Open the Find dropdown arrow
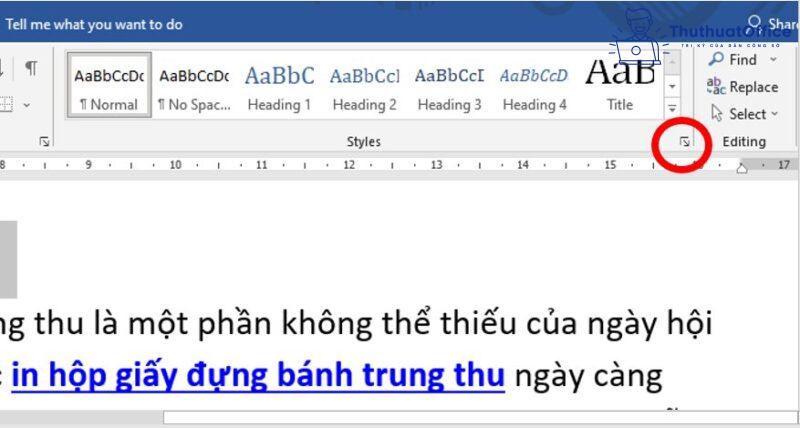The image size is (800, 428). (773, 60)
